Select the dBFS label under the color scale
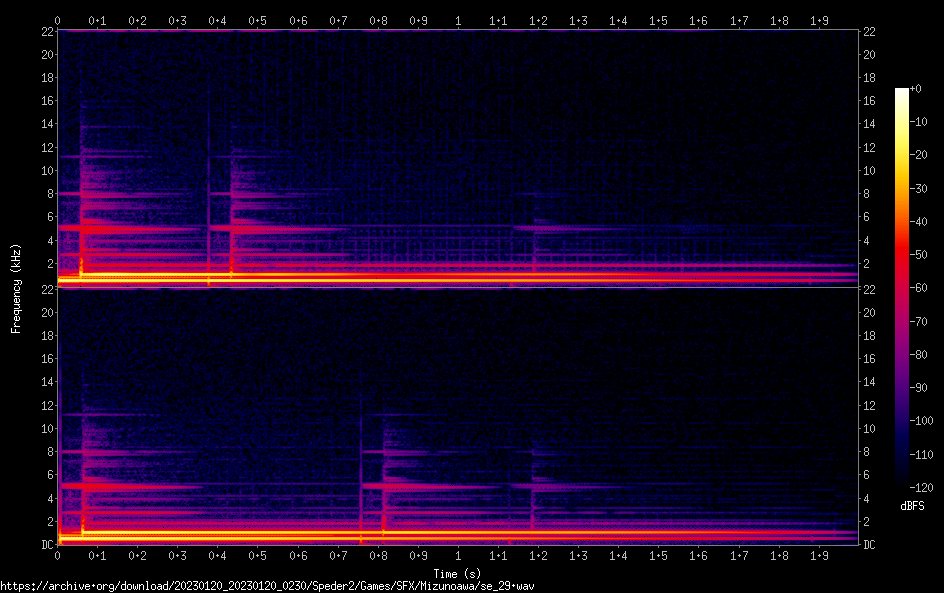The width and height of the screenshot is (944, 593). 911,507
